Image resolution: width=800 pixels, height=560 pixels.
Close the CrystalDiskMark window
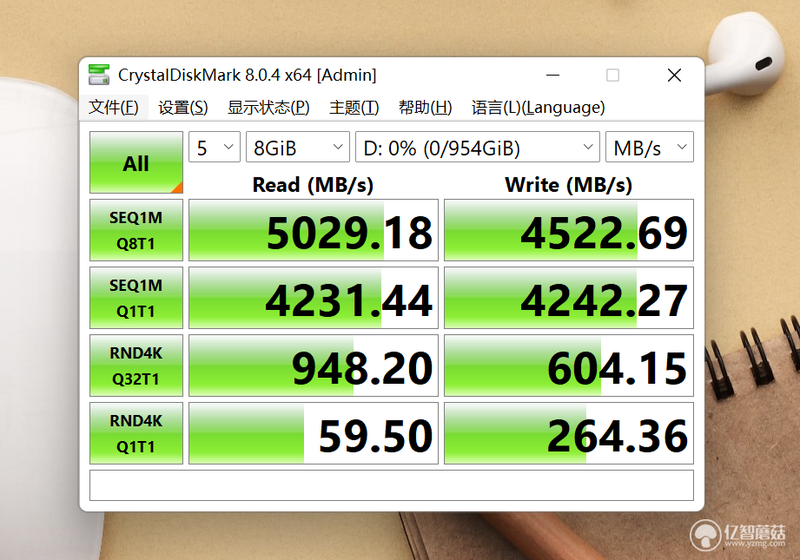674,75
